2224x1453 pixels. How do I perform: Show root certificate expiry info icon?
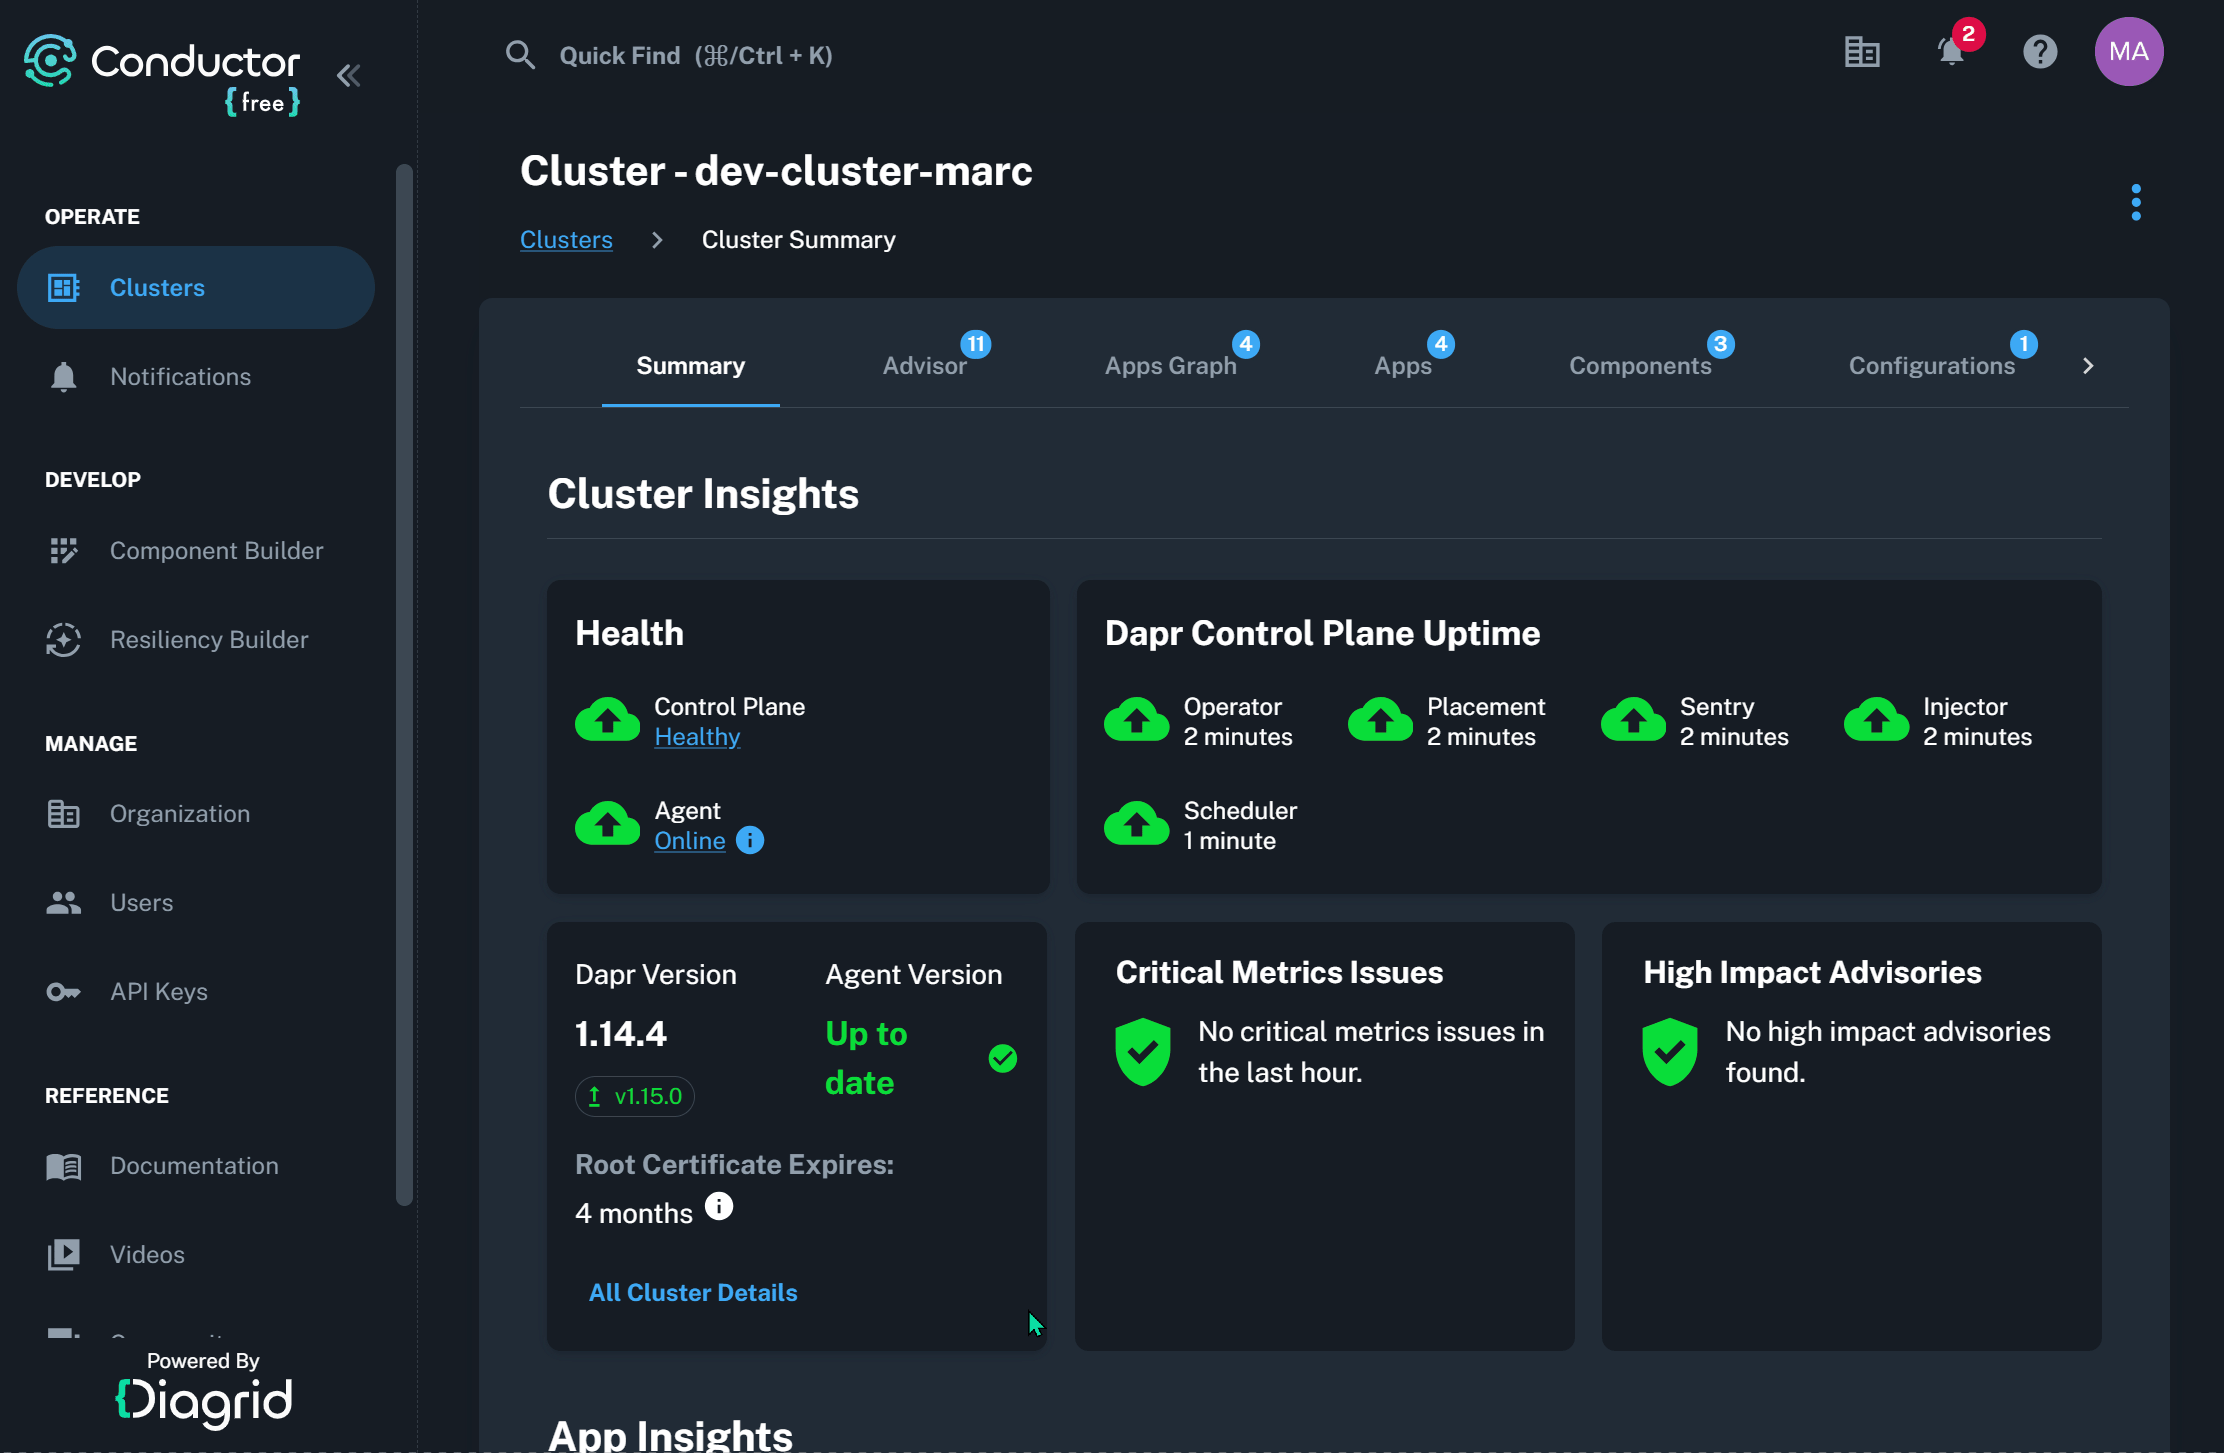pyautogui.click(x=719, y=1207)
